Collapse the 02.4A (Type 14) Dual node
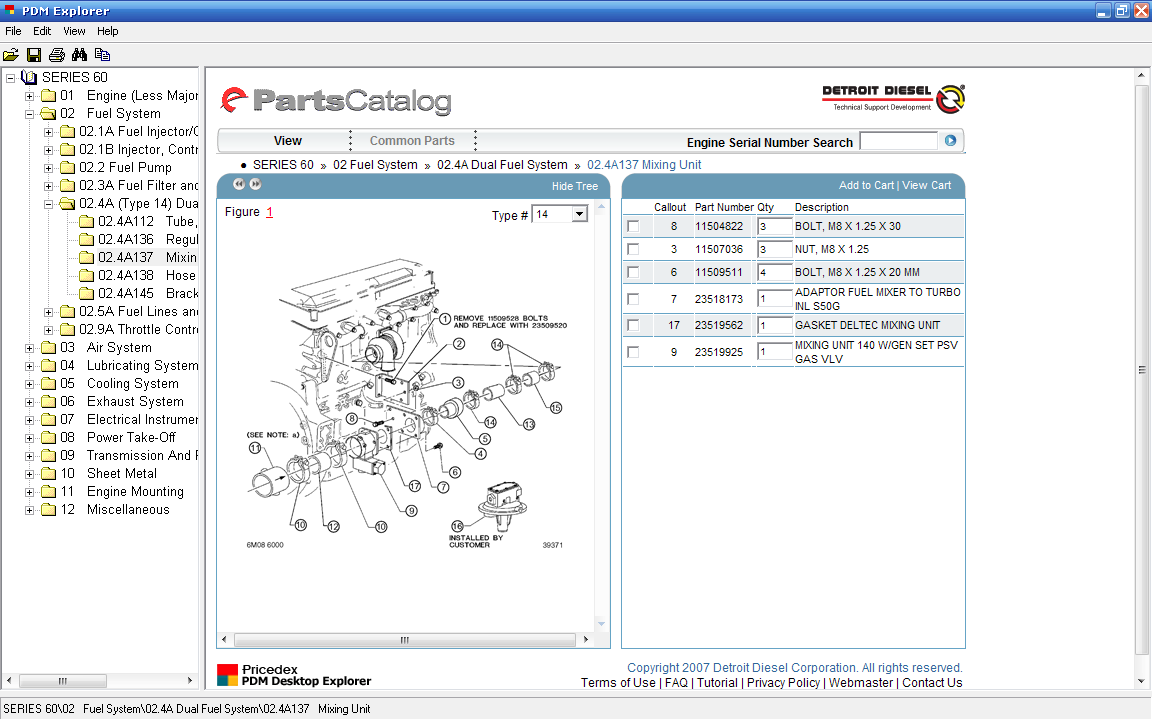Image resolution: width=1152 pixels, height=720 pixels. point(48,204)
